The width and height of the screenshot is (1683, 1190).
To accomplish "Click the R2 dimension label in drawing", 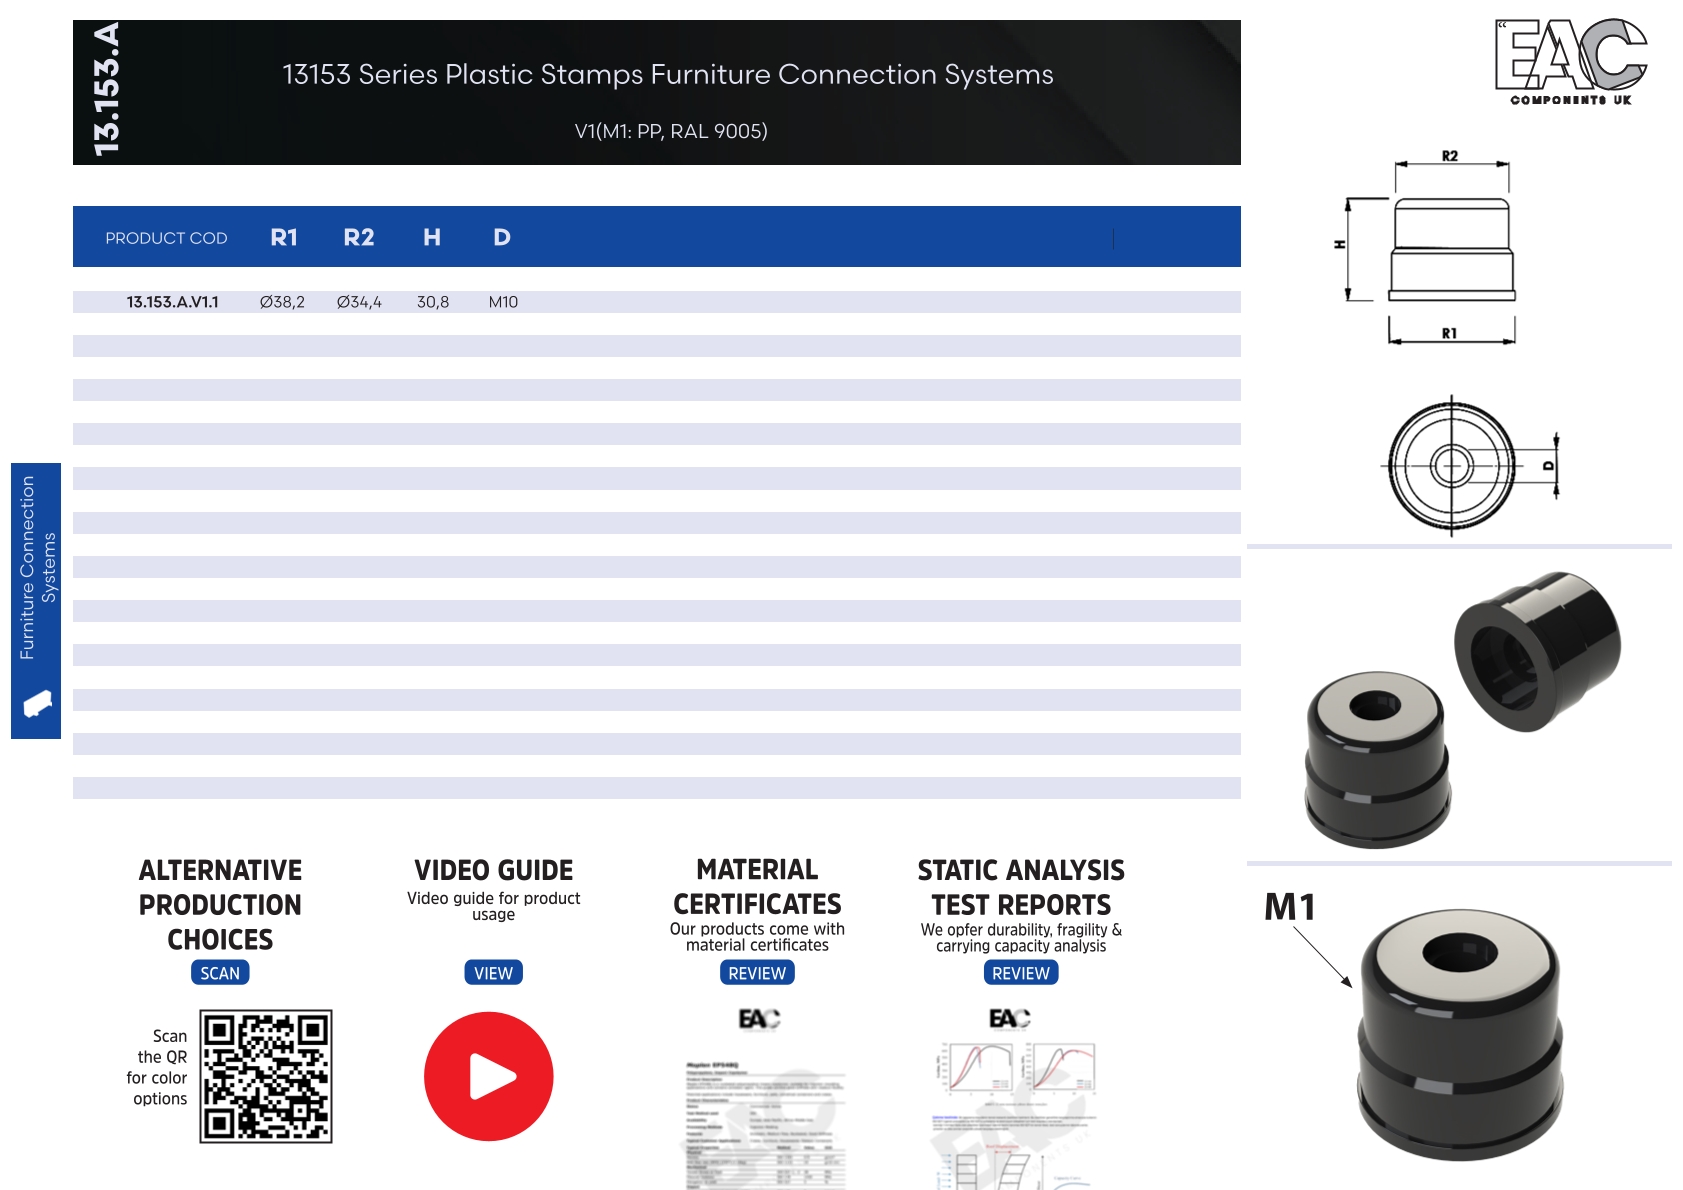I will tap(1449, 156).
